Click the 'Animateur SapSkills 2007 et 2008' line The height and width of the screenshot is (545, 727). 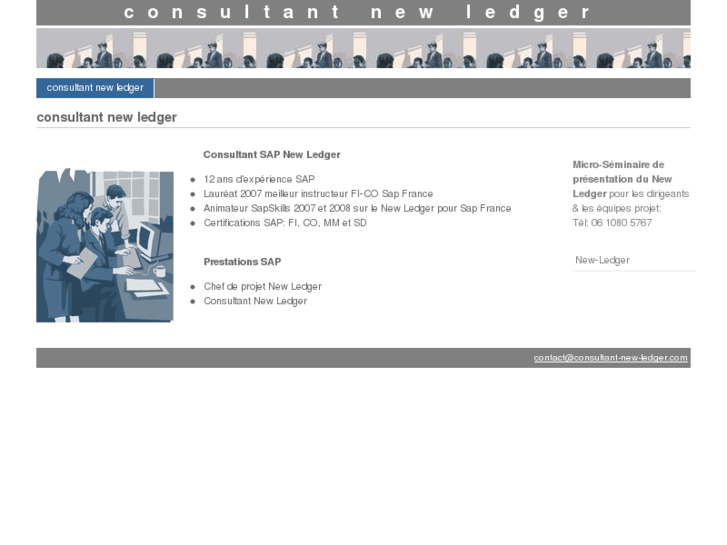[x=357, y=208]
